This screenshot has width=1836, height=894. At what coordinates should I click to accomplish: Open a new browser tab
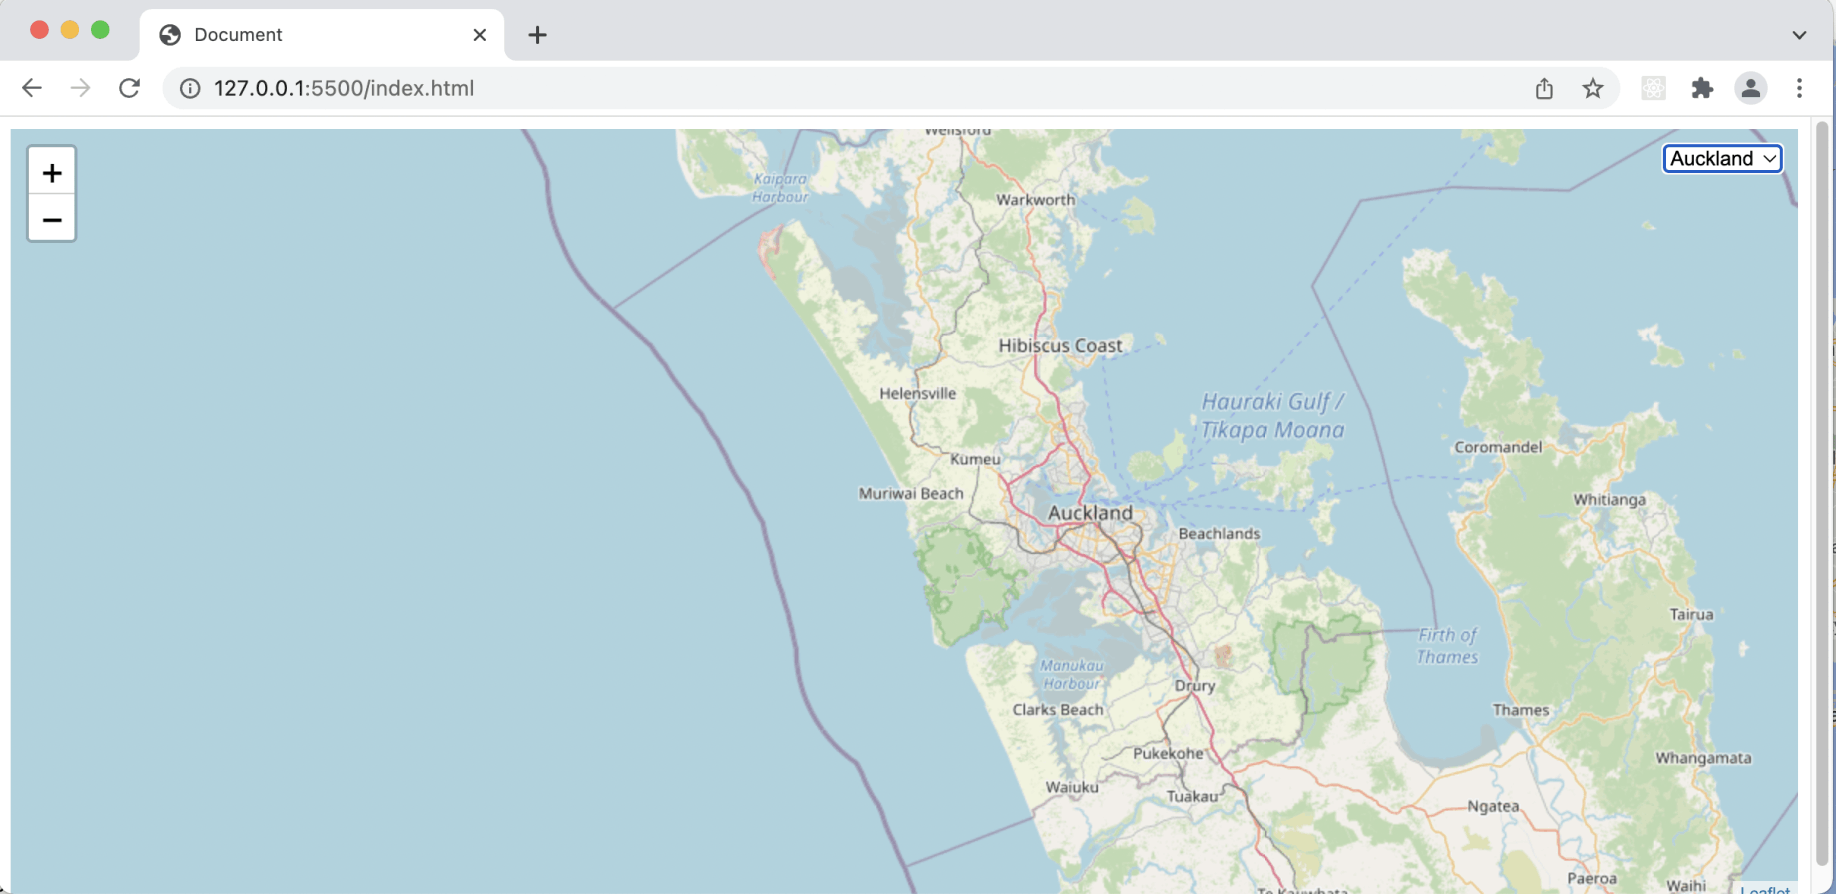tap(537, 35)
